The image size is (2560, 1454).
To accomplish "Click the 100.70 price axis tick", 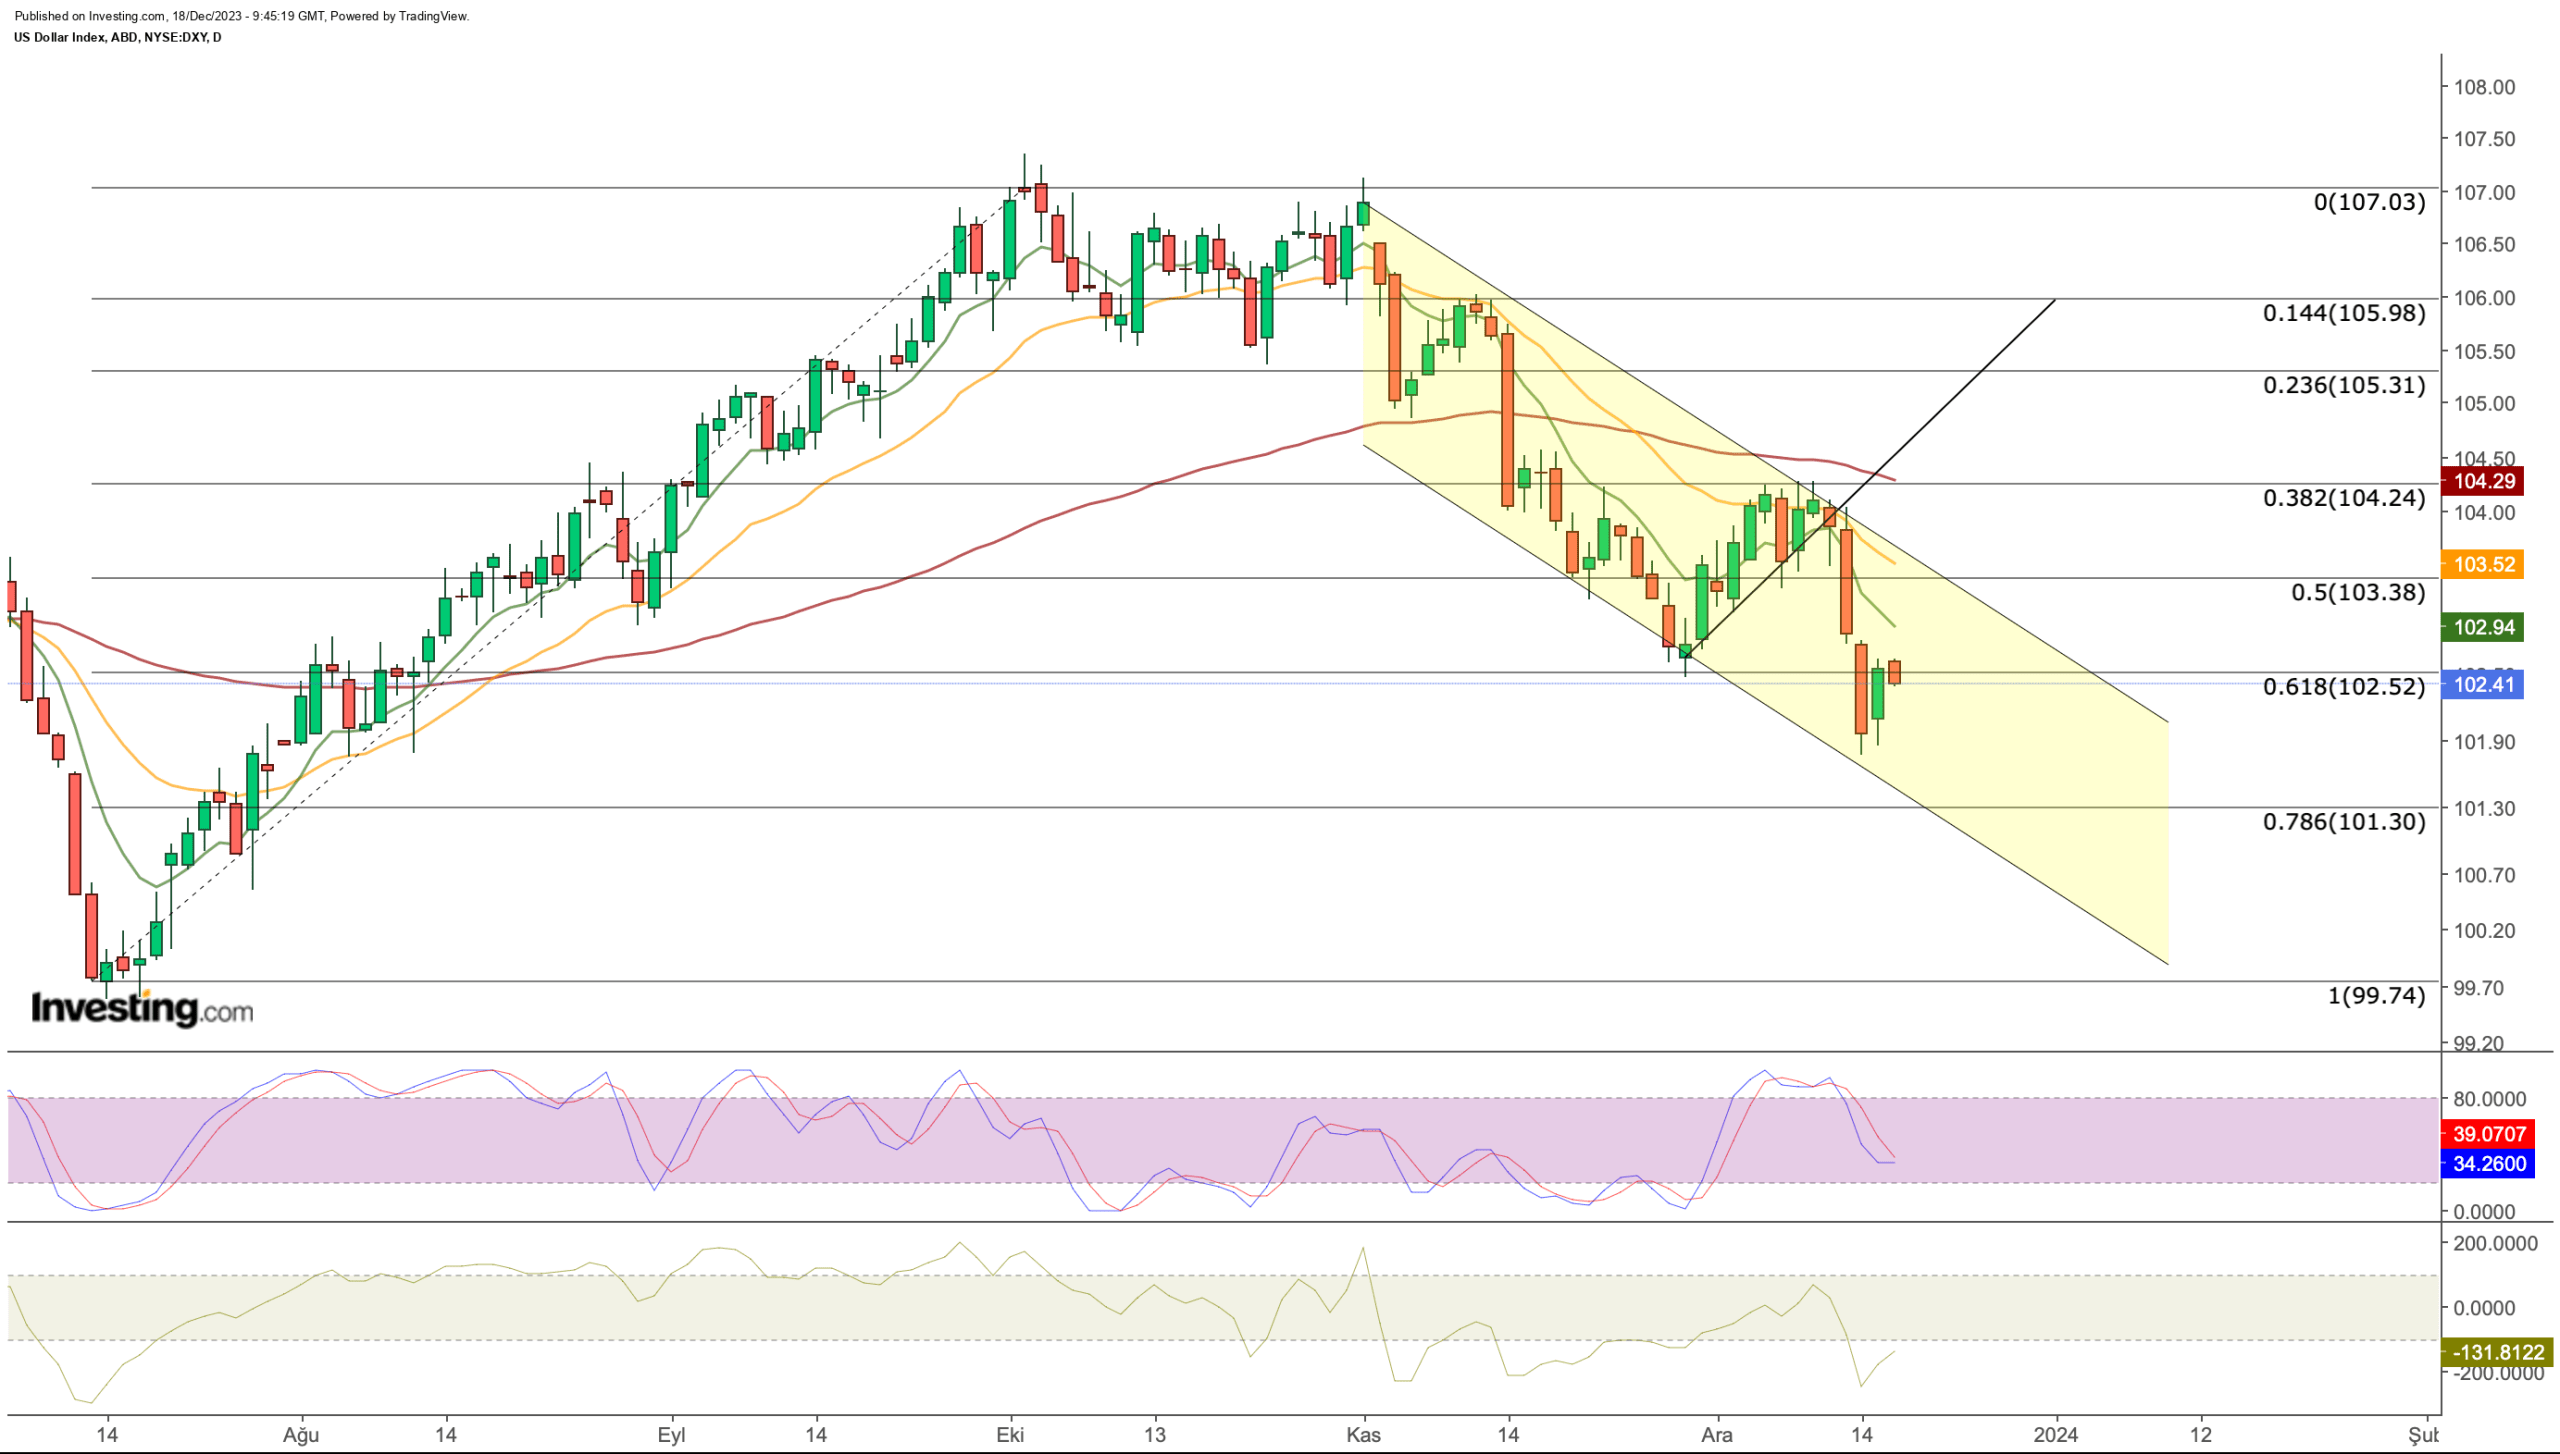I will click(2484, 875).
